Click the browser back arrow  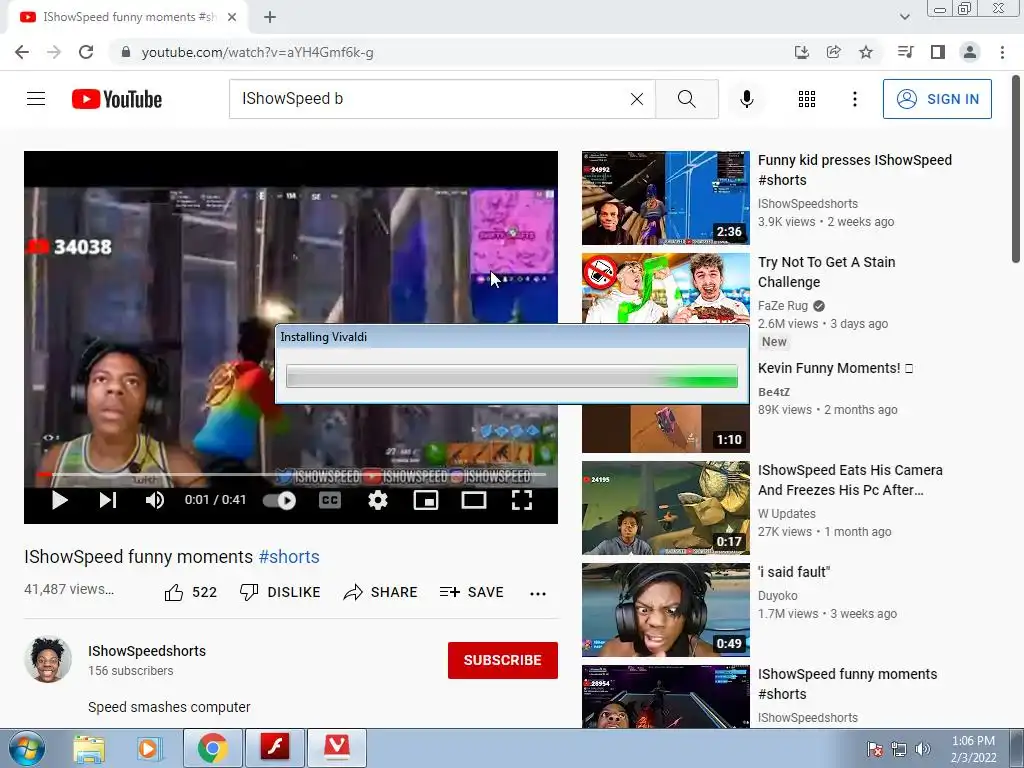[x=22, y=52]
